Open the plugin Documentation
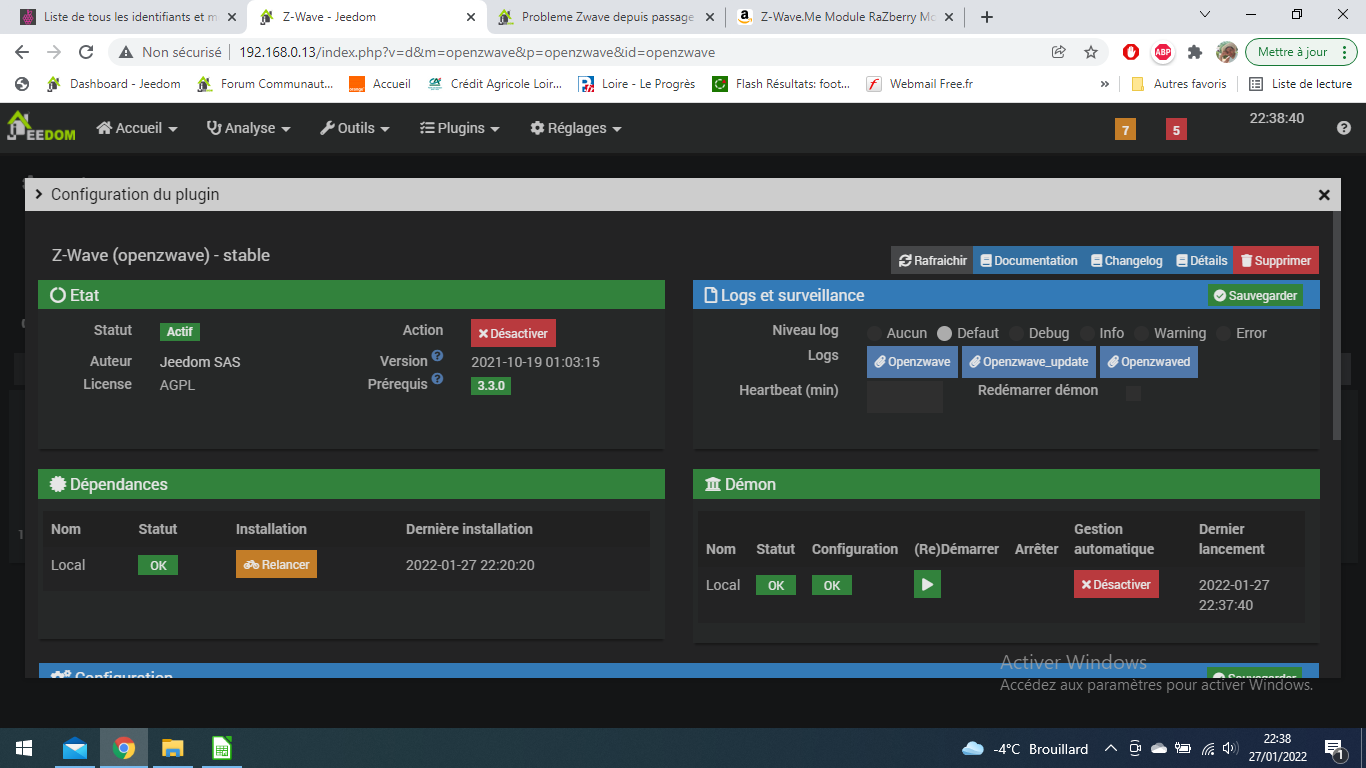Screen dimensions: 1366x768 click(1029, 260)
